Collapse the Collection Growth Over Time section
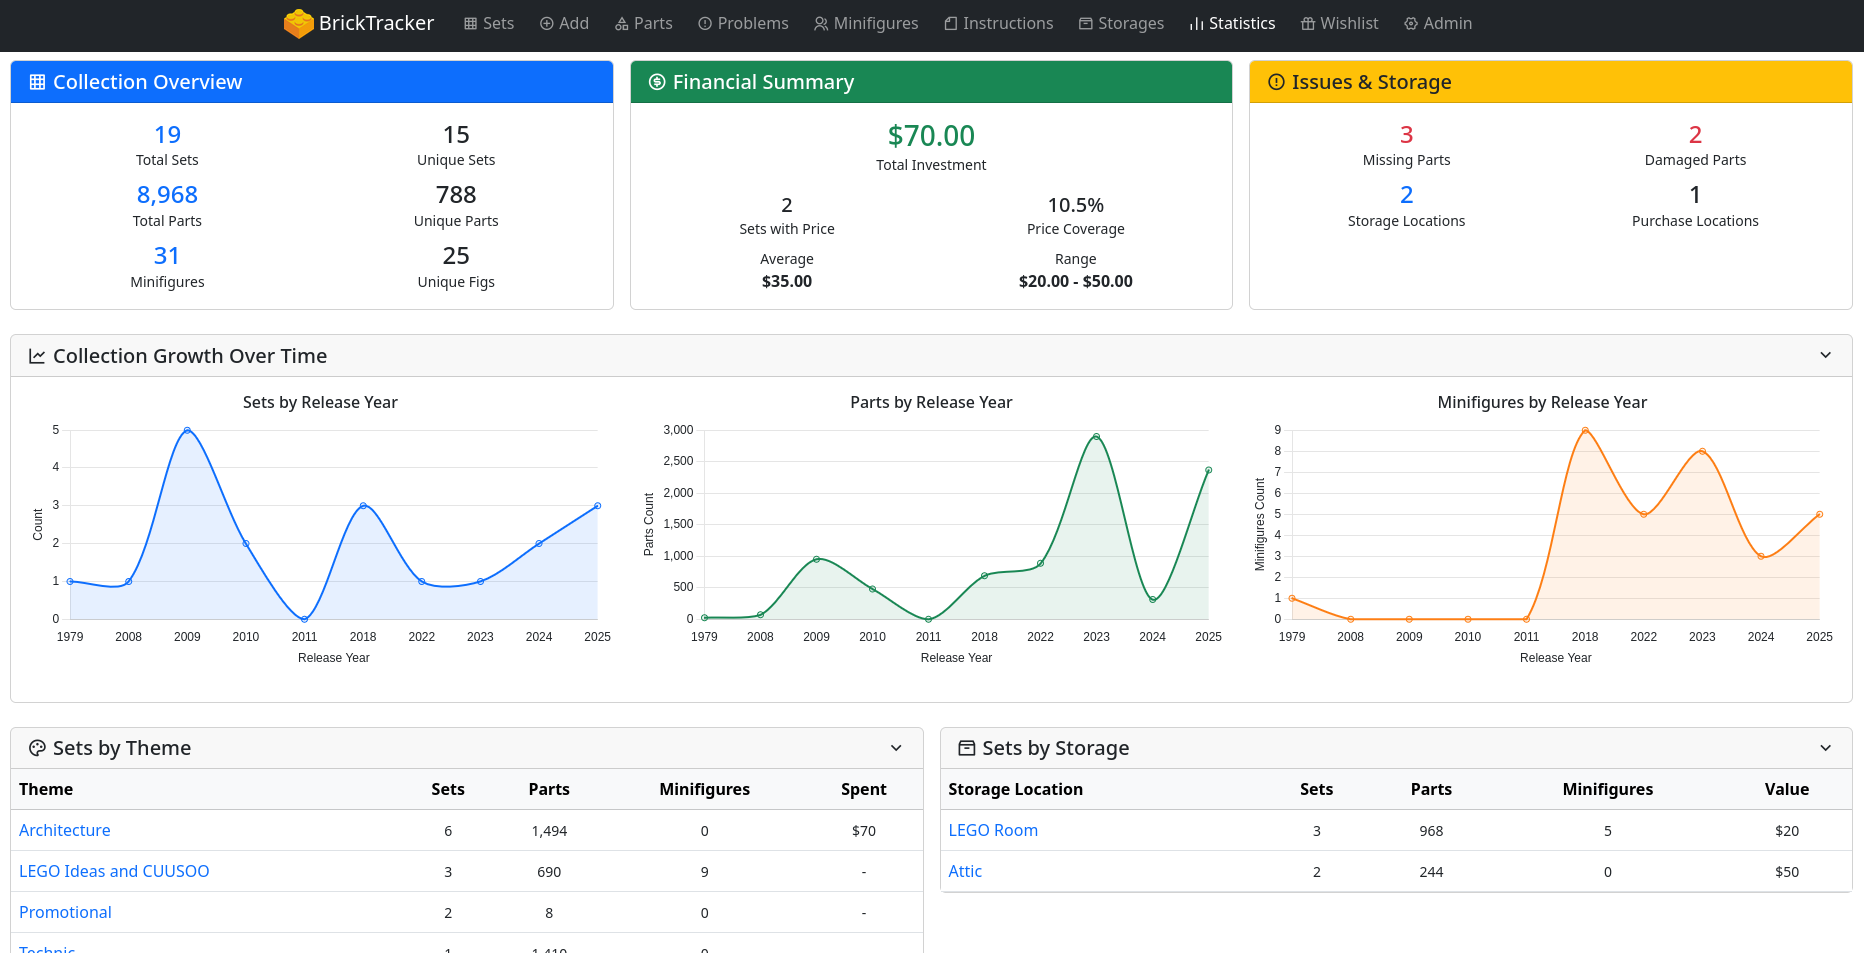 [1825, 356]
